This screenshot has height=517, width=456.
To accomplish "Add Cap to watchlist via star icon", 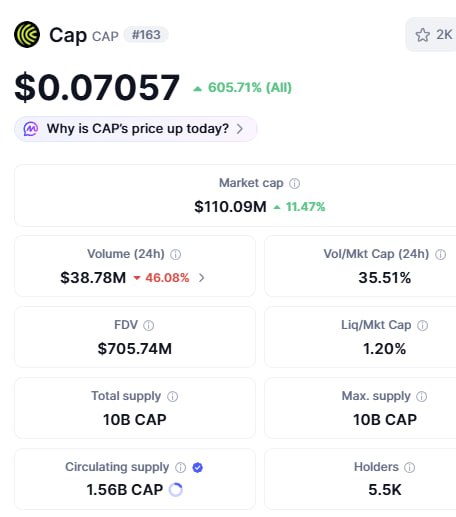I will tap(423, 35).
